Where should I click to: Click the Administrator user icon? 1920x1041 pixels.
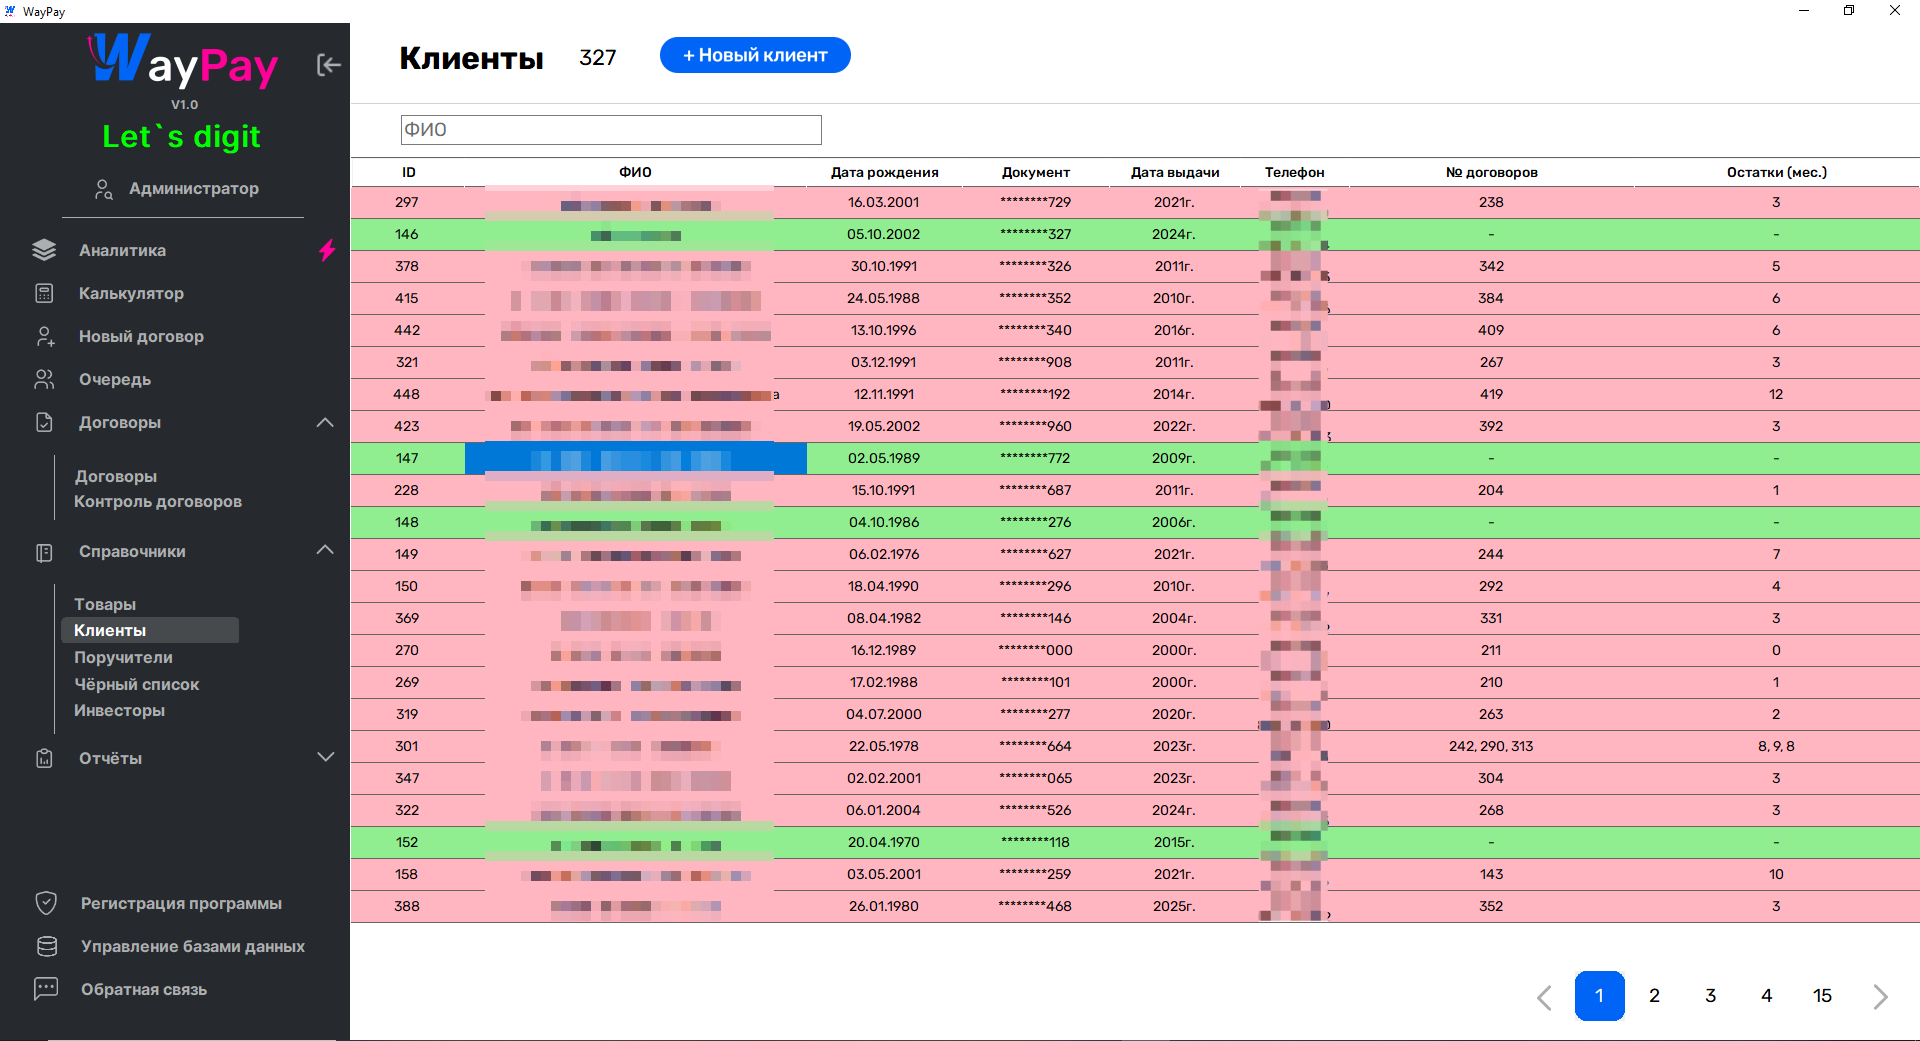tap(103, 189)
